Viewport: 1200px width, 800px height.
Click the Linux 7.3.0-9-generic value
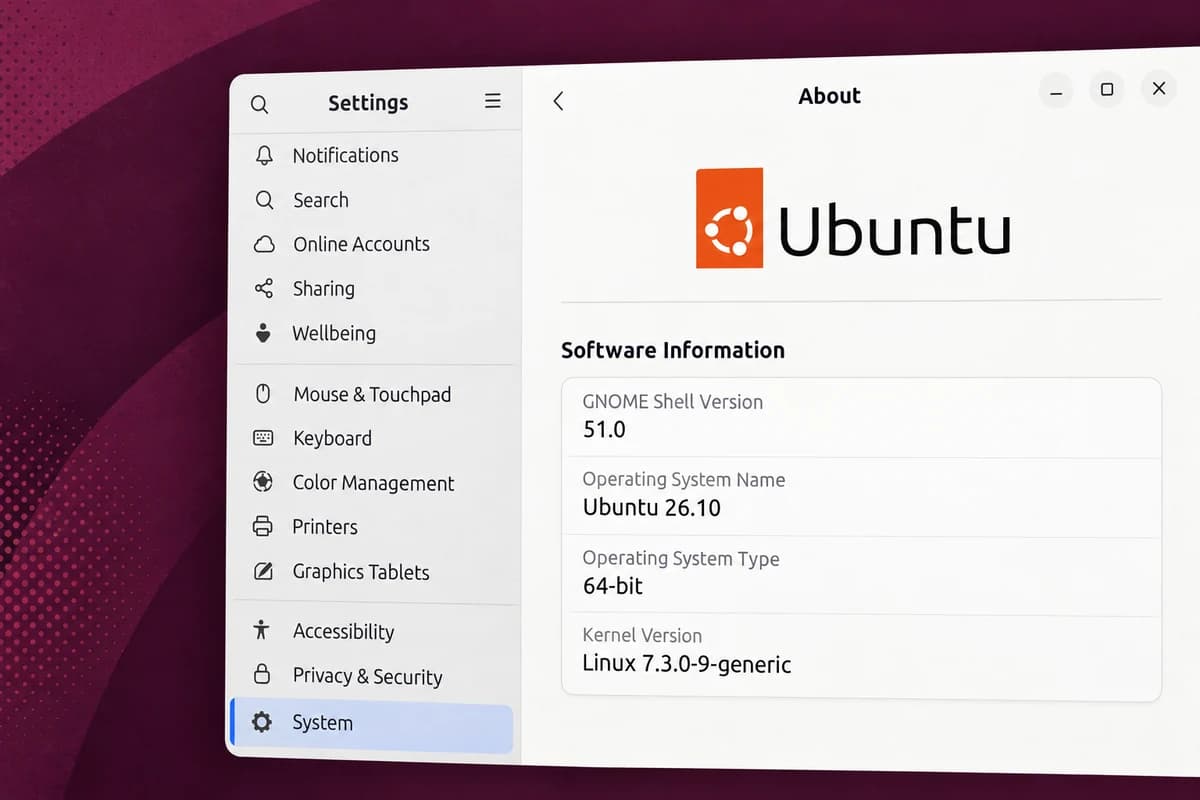pyautogui.click(x=687, y=663)
